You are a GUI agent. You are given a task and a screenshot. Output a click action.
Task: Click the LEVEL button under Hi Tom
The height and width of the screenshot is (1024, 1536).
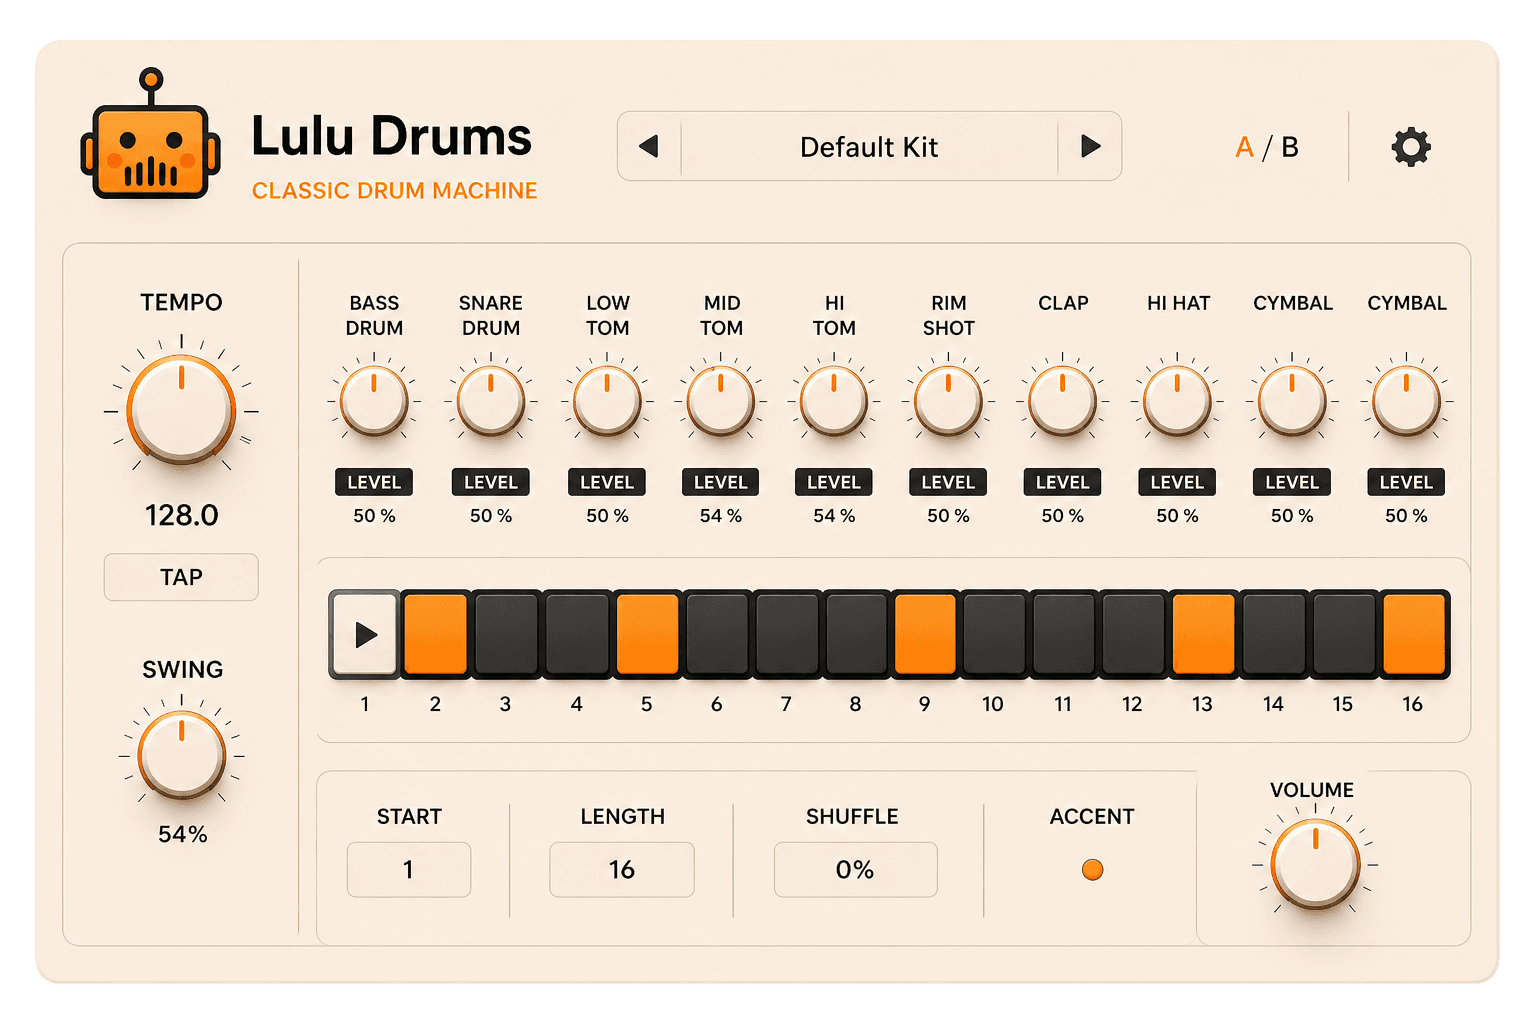[834, 482]
